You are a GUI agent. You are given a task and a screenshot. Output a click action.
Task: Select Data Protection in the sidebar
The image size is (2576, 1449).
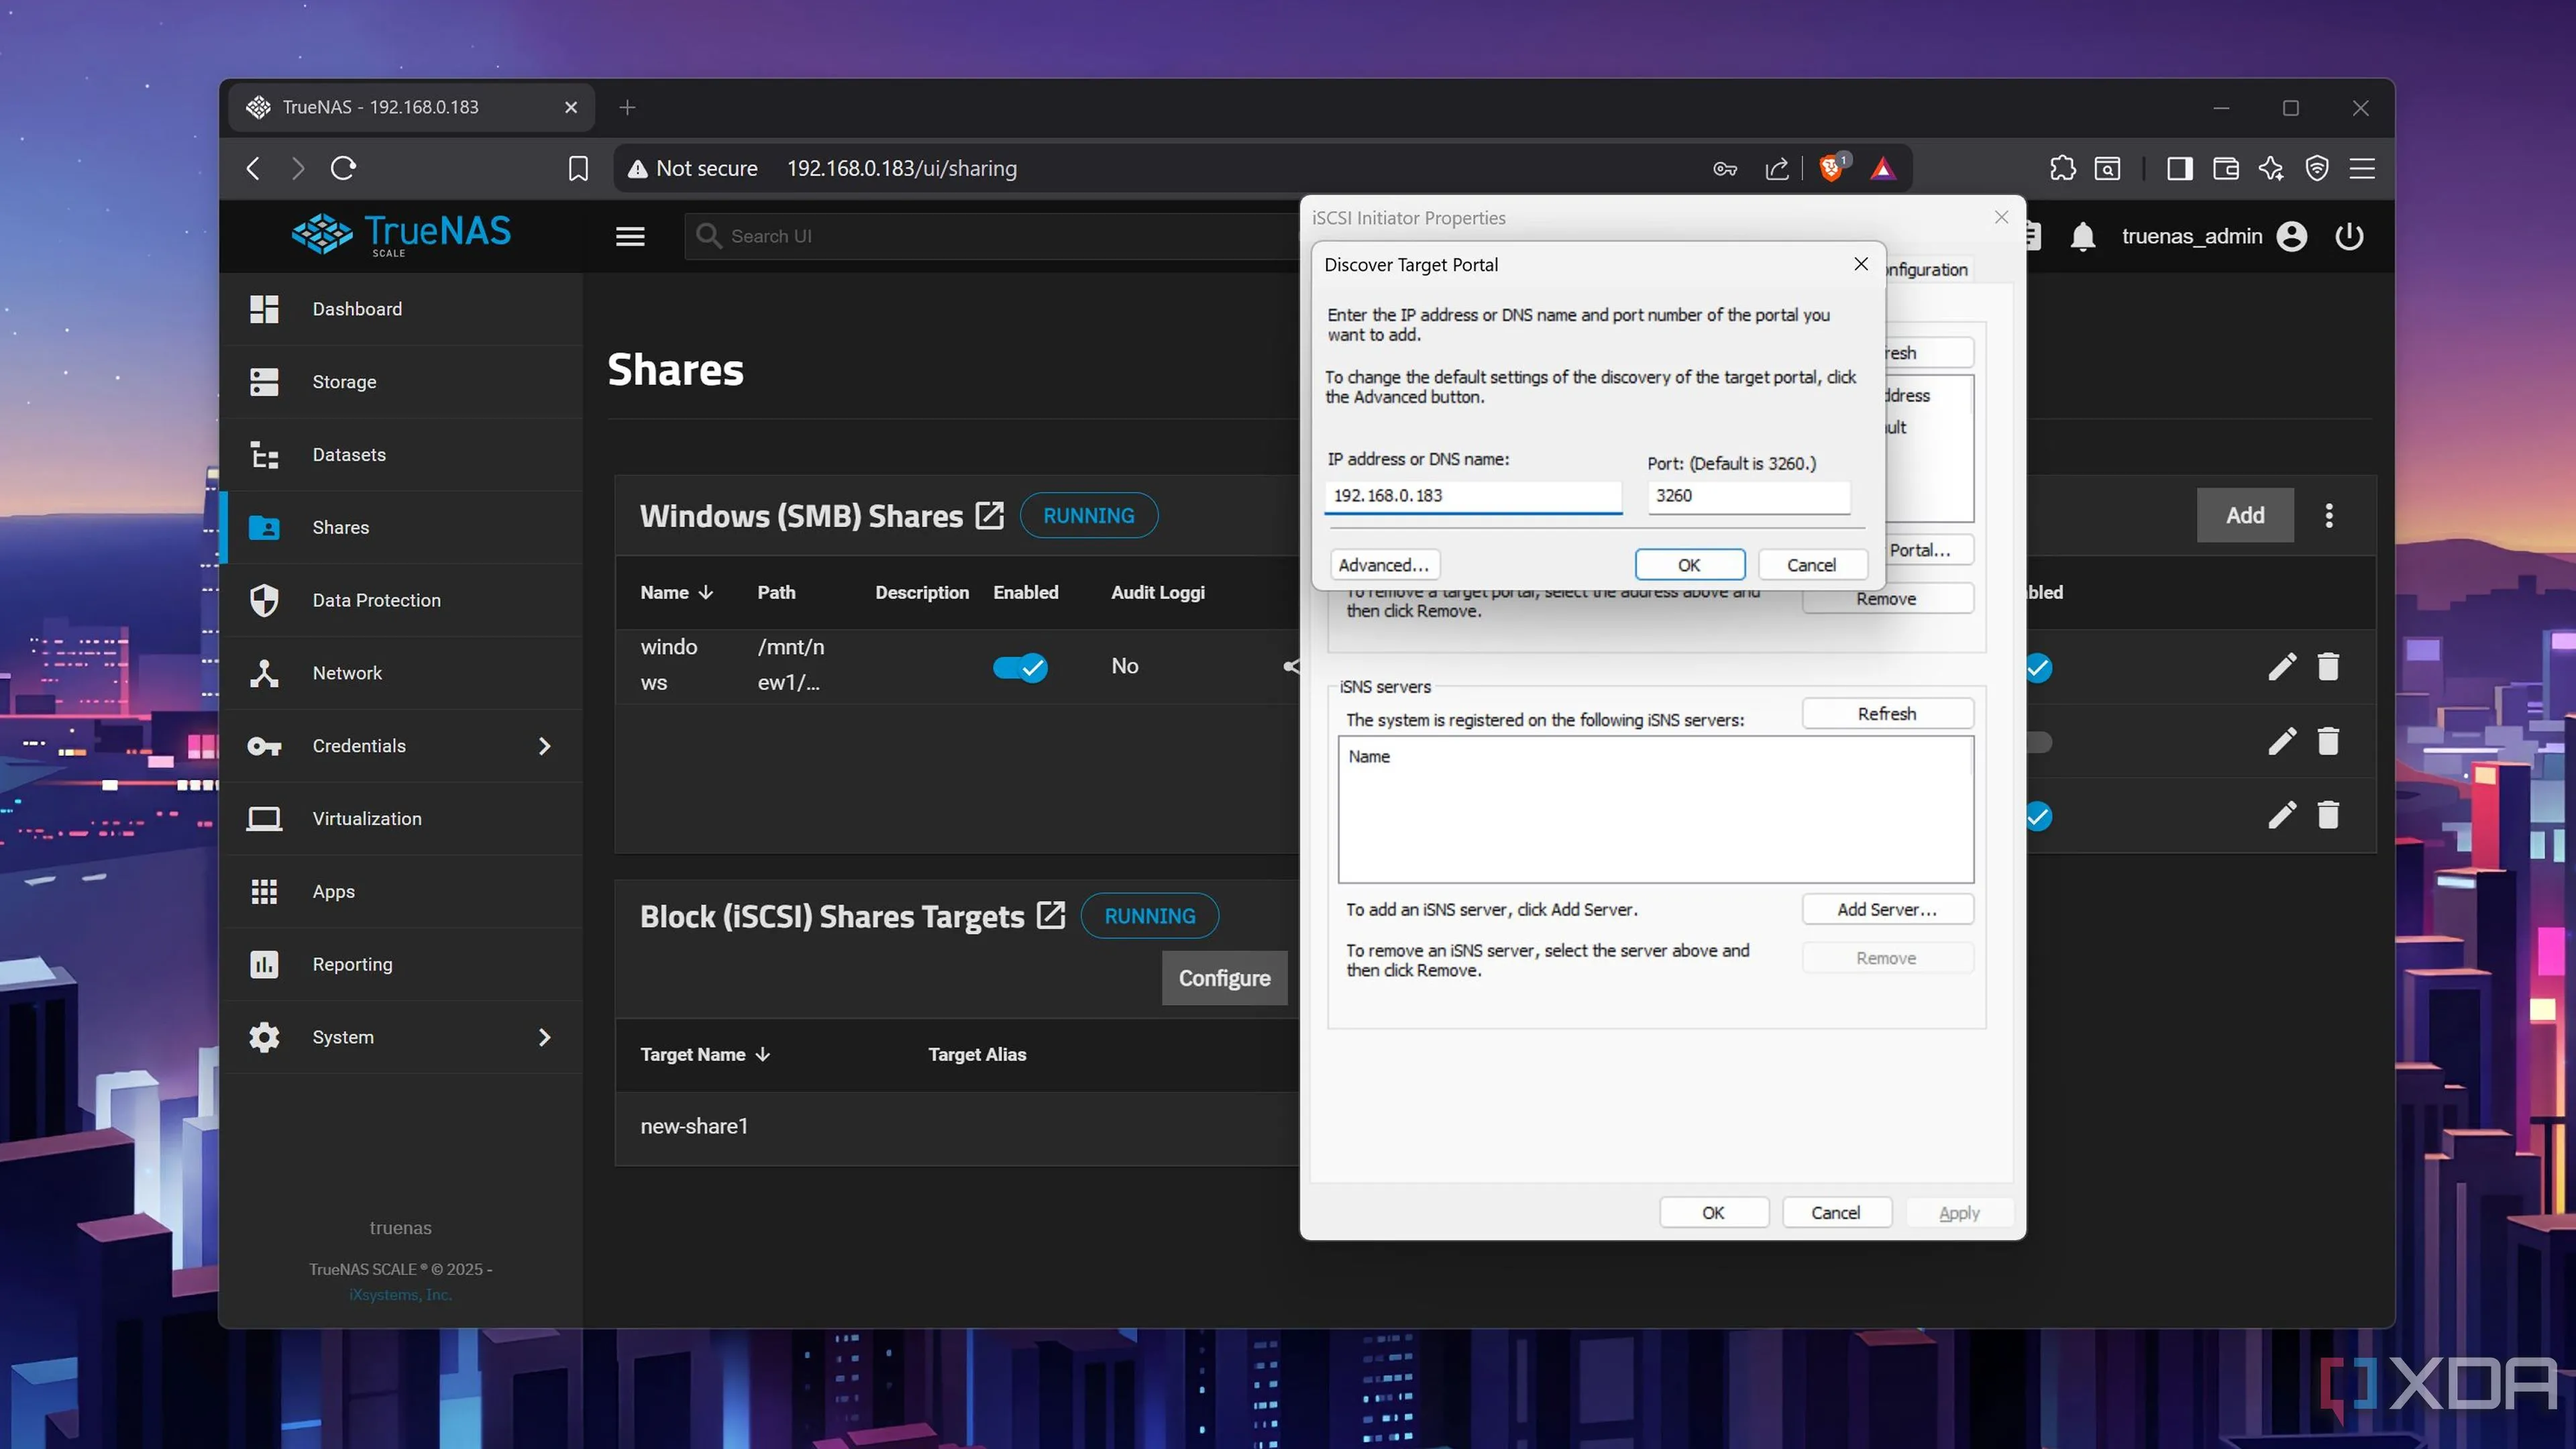coord(400,600)
